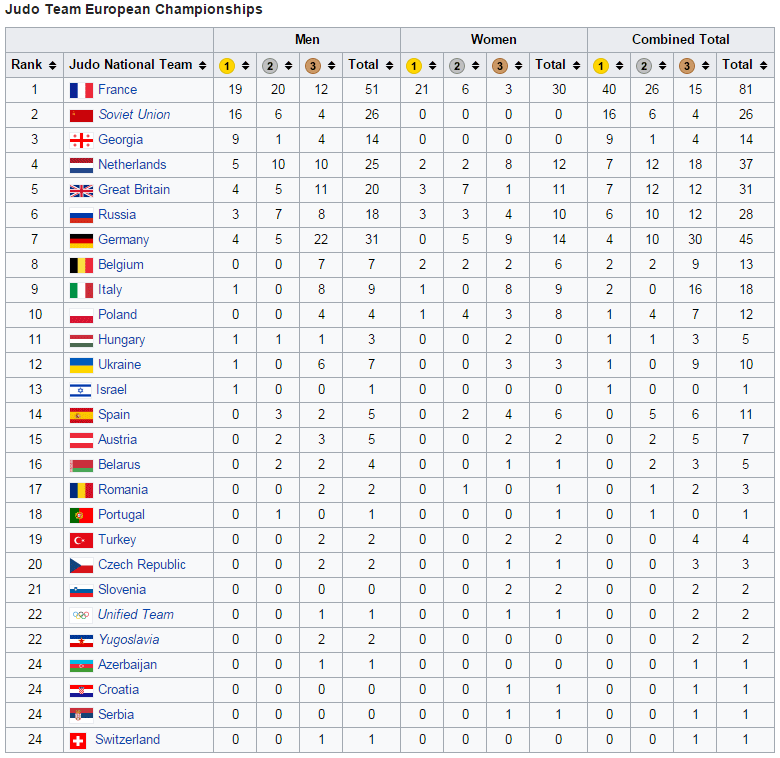Click the Belgium flag icon
This screenshot has height=758, width=780.
(x=81, y=265)
